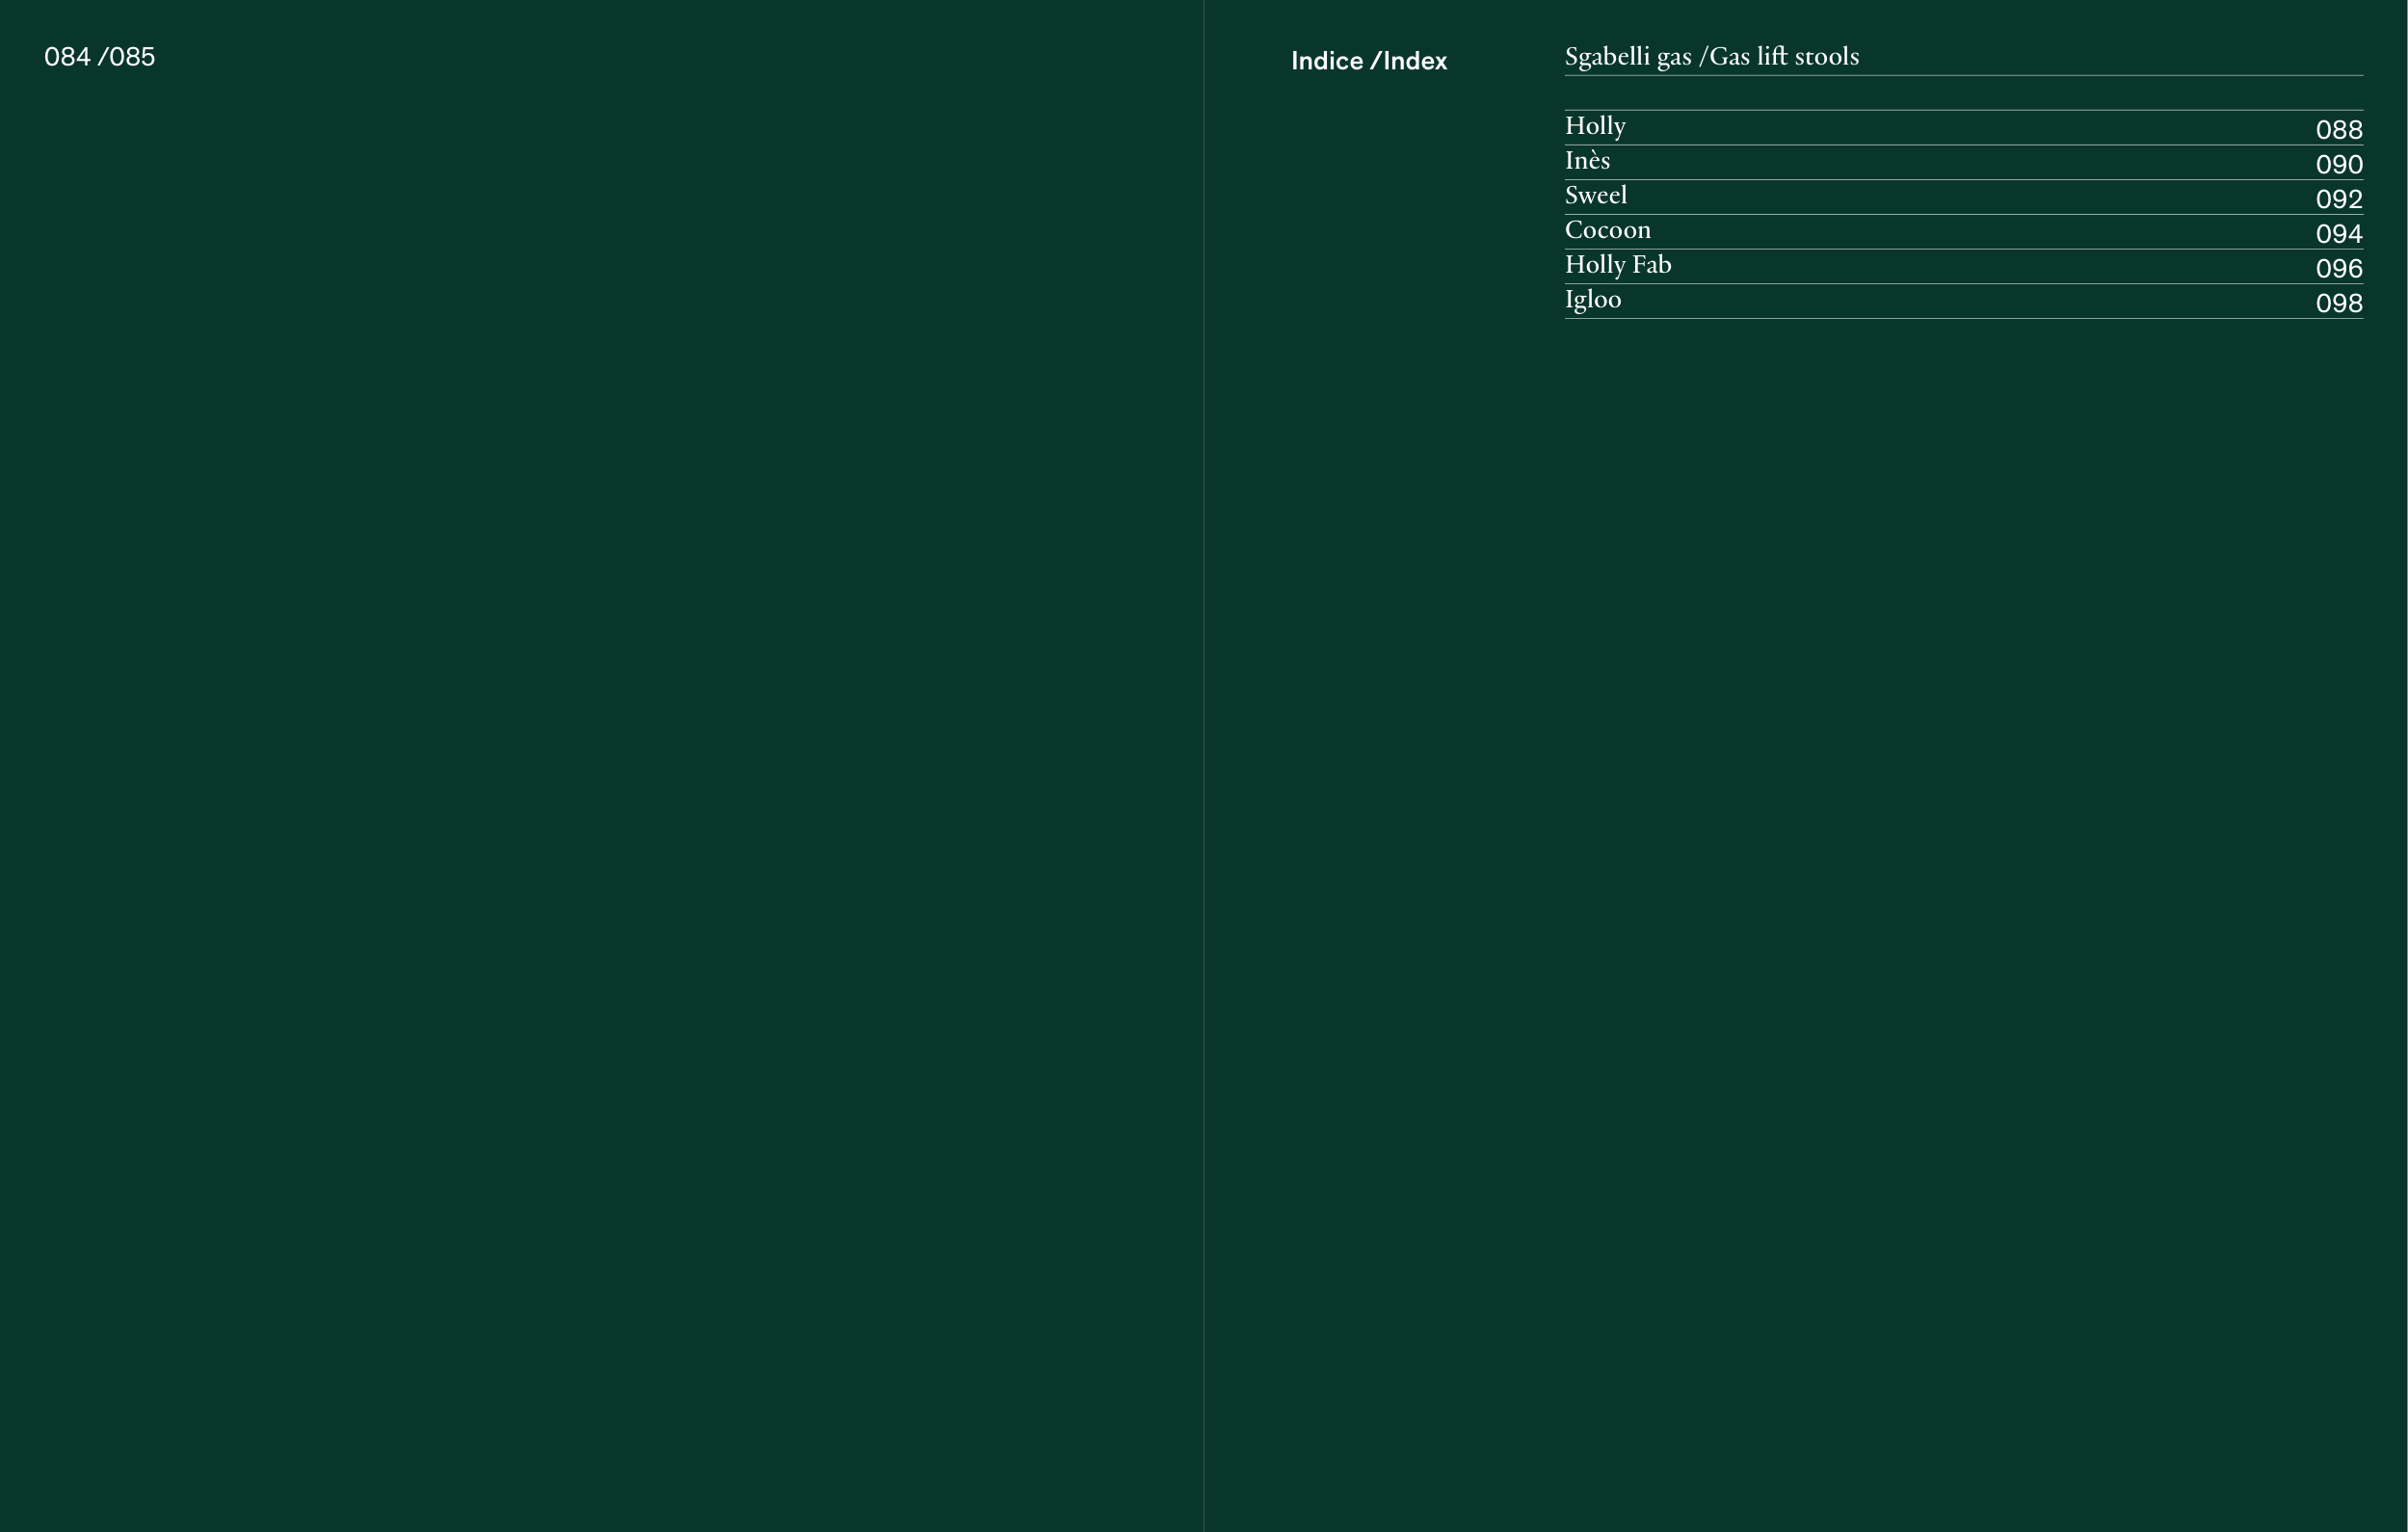Open the Holly Fab entry
Screen dimensions: 2408x1532
pyautogui.click(x=1617, y=265)
